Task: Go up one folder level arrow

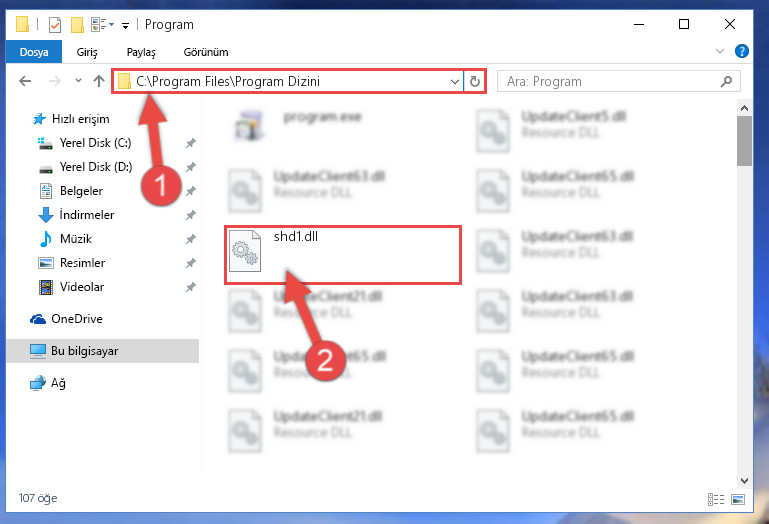Action: pos(99,81)
